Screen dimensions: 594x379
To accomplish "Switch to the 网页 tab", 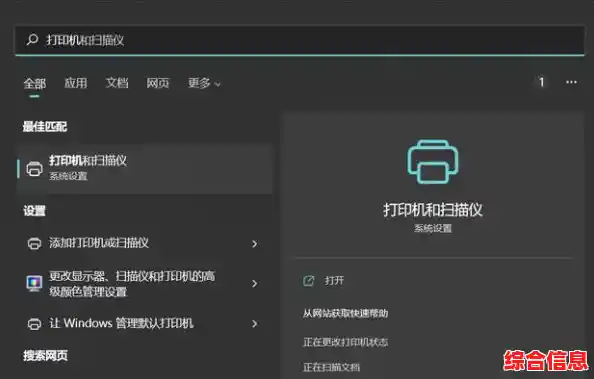I will point(158,83).
